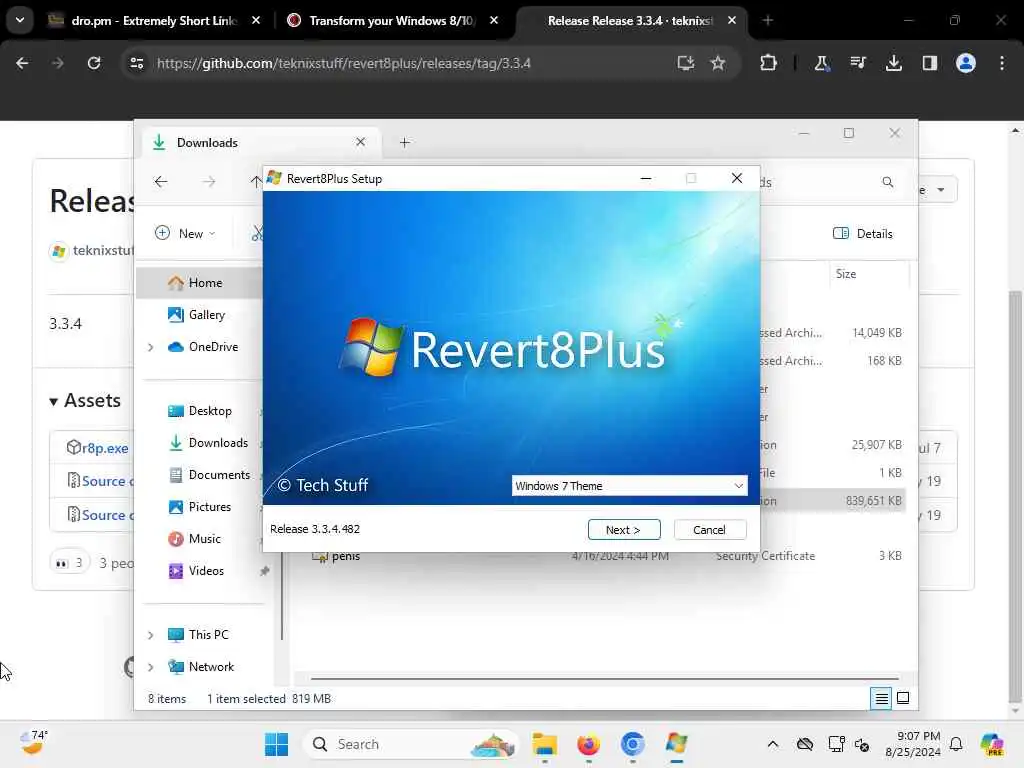Viewport: 1024px width, 768px height.
Task: Open Firefox from taskbar
Action: [x=588, y=744]
